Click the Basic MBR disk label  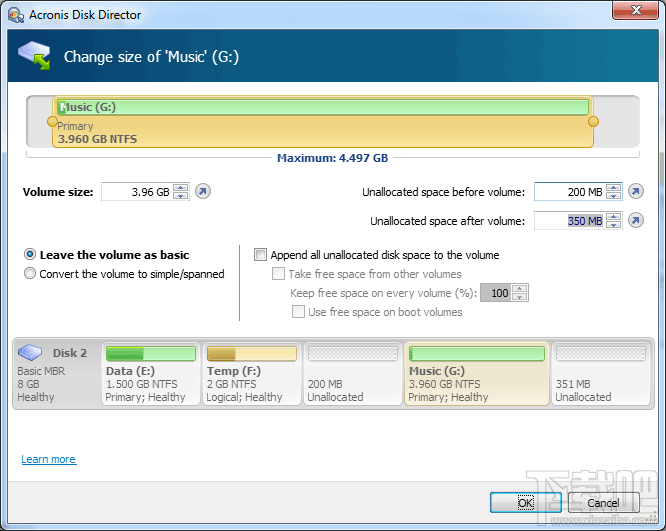tap(41, 371)
